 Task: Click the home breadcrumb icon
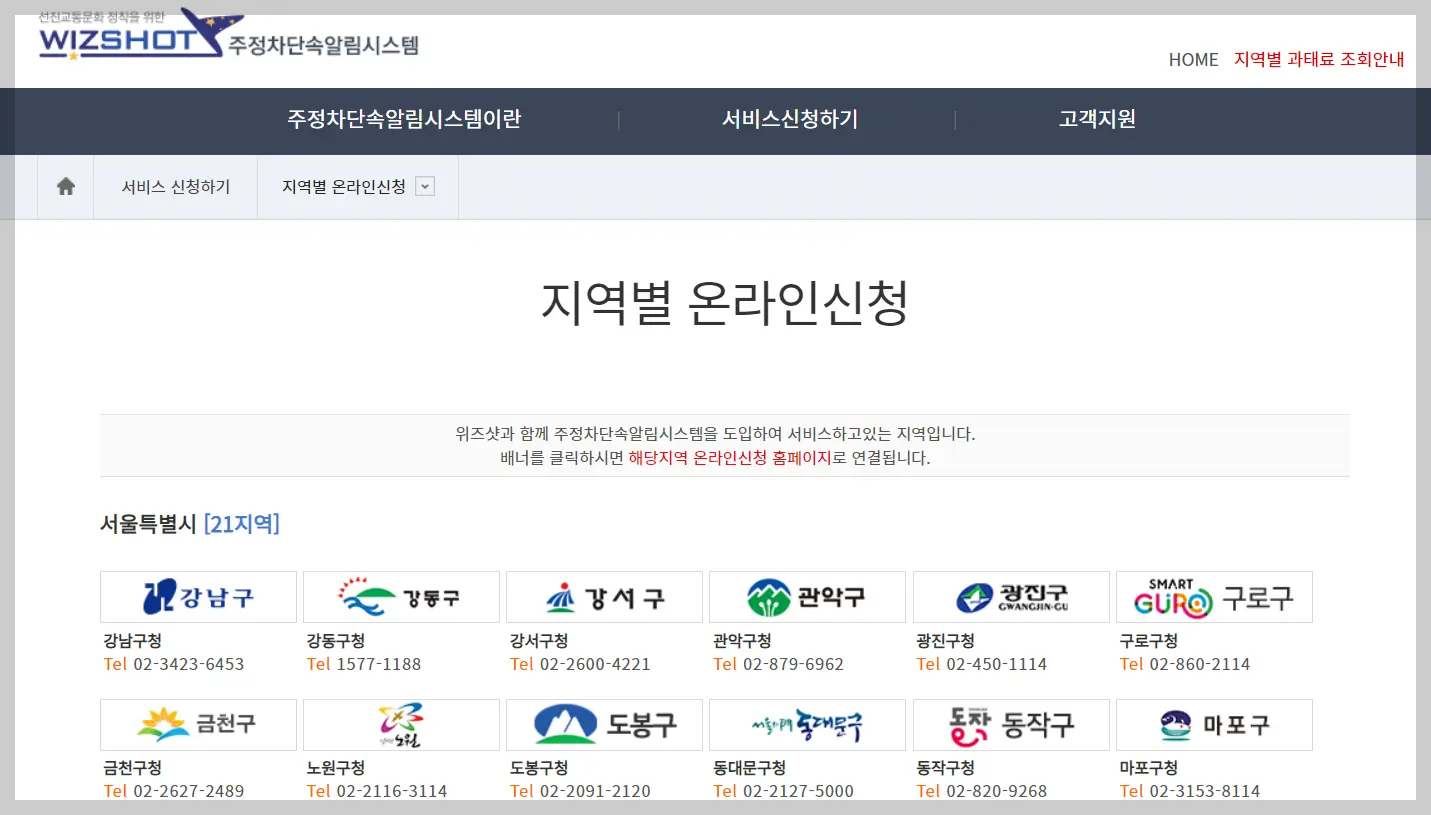pos(64,186)
